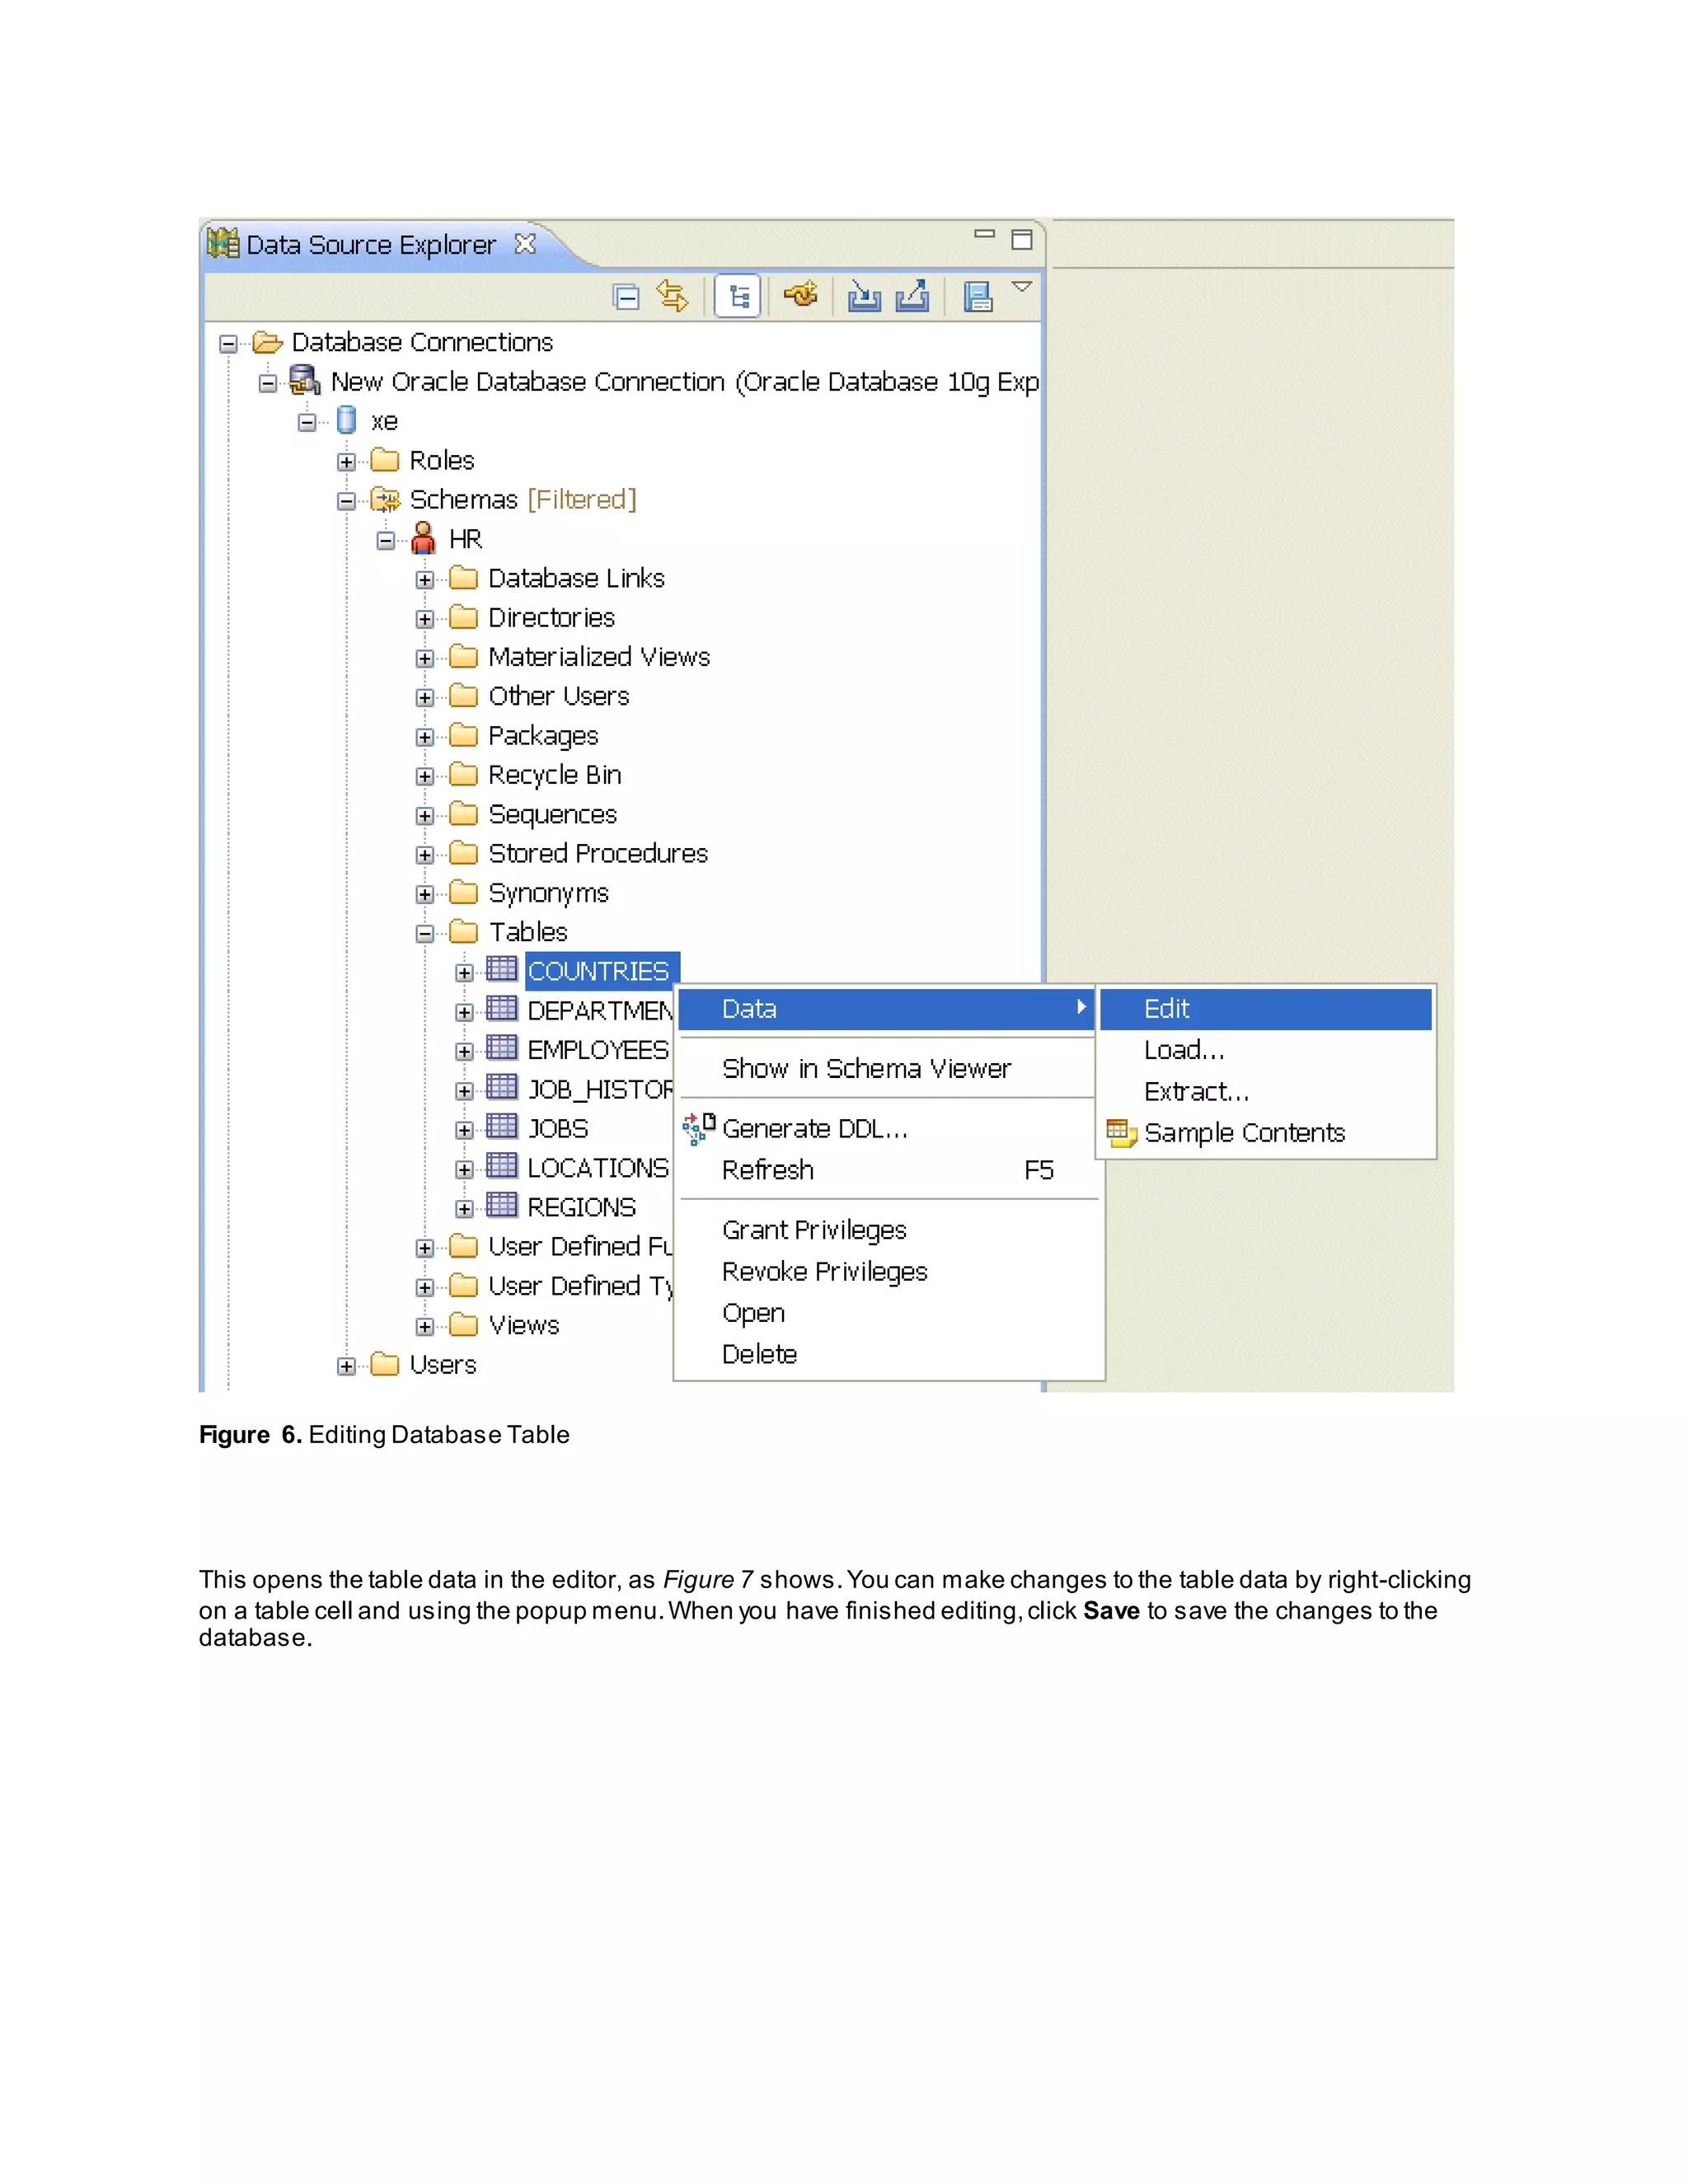Close the Data Source Explorer tab

525,244
